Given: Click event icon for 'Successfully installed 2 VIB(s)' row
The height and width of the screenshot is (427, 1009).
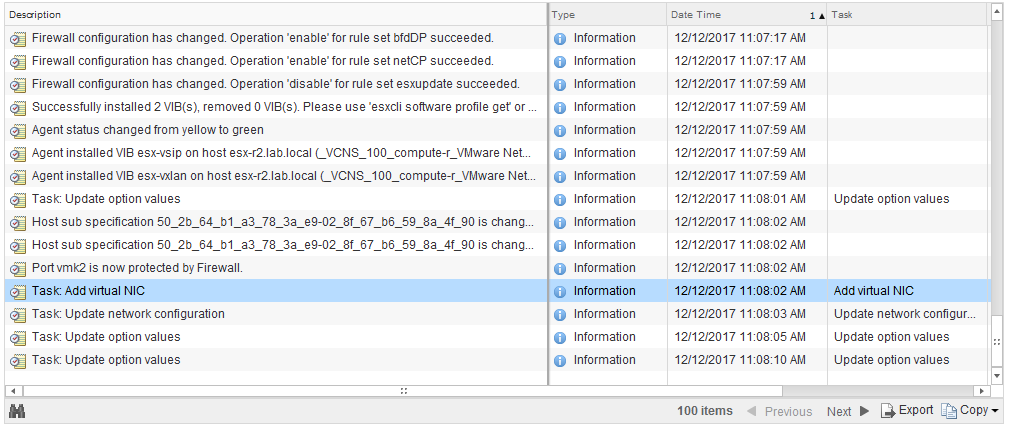Looking at the screenshot, I should tap(17, 107).
